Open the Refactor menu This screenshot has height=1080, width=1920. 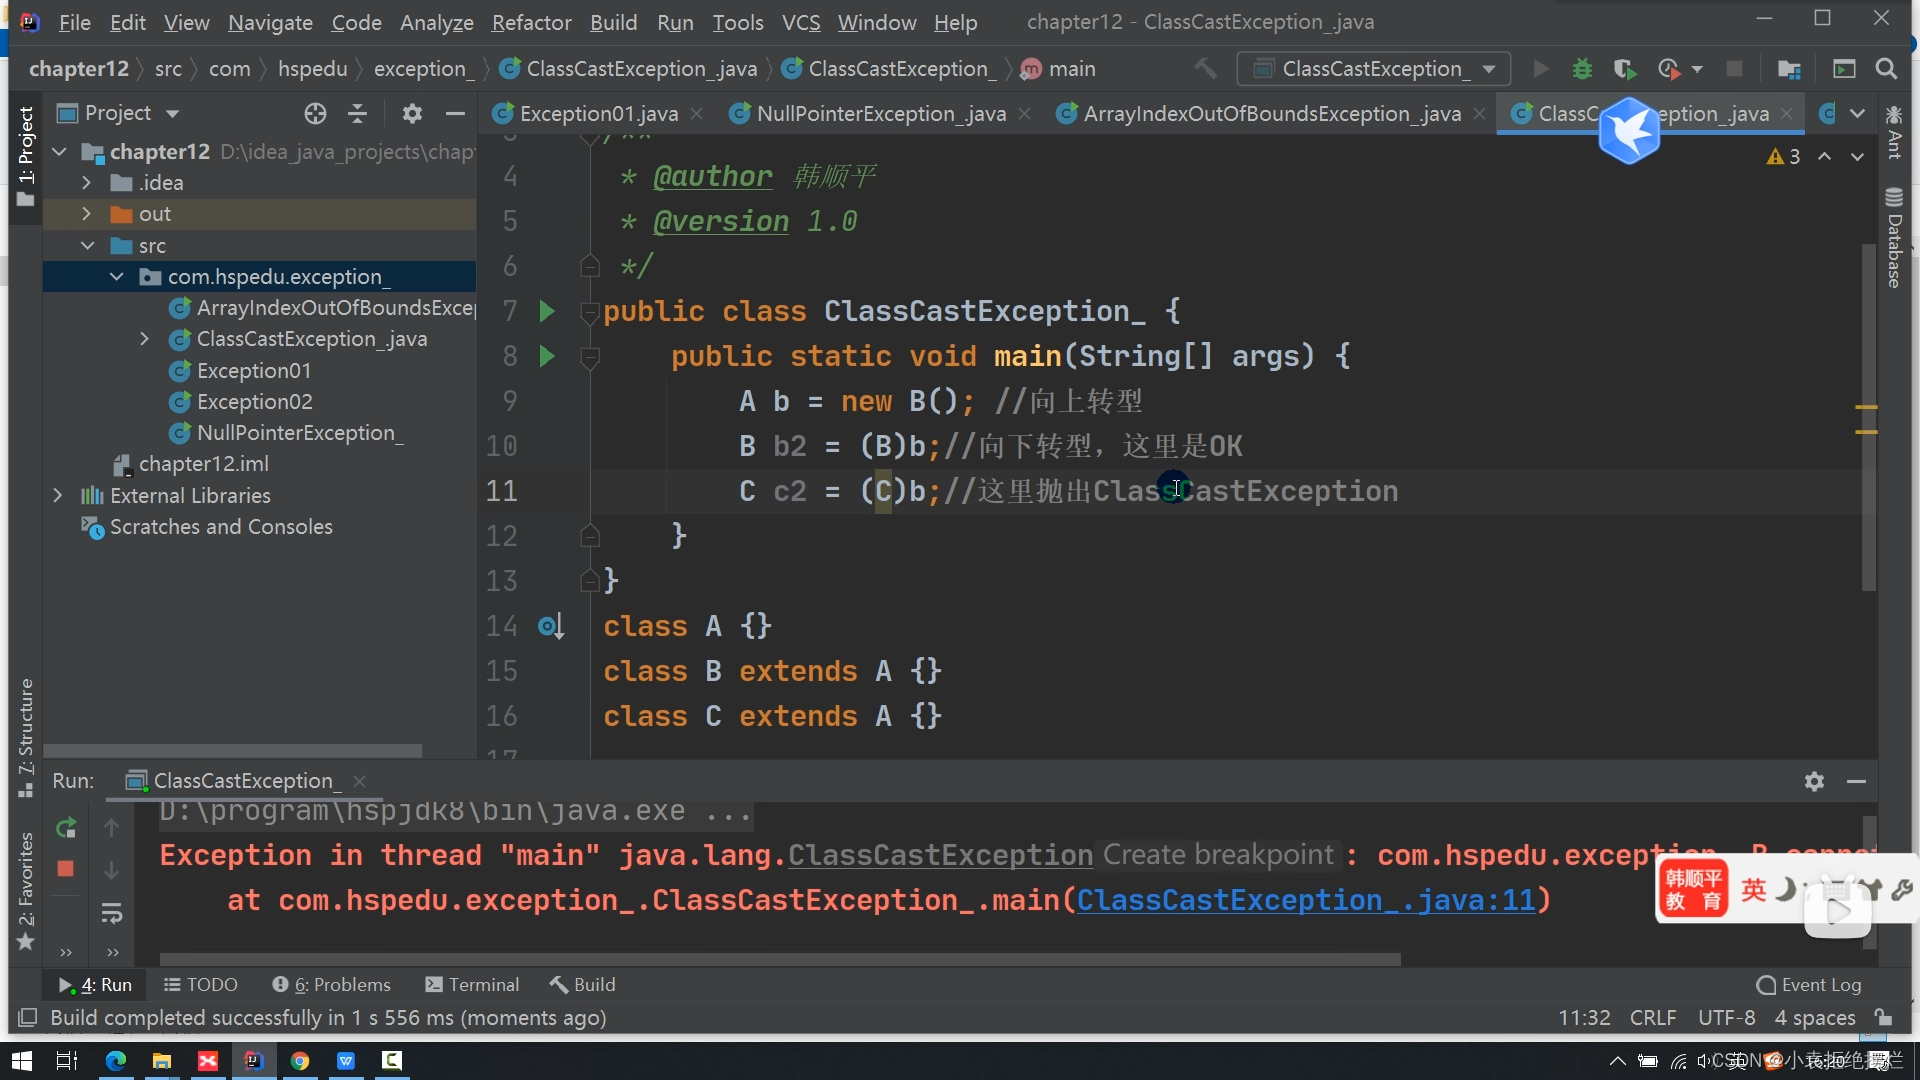click(531, 22)
